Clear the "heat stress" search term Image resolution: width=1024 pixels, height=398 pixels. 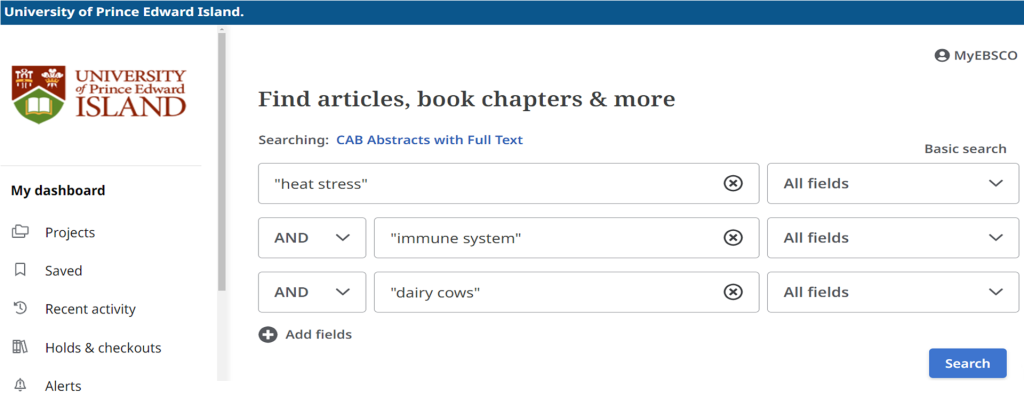tap(733, 184)
